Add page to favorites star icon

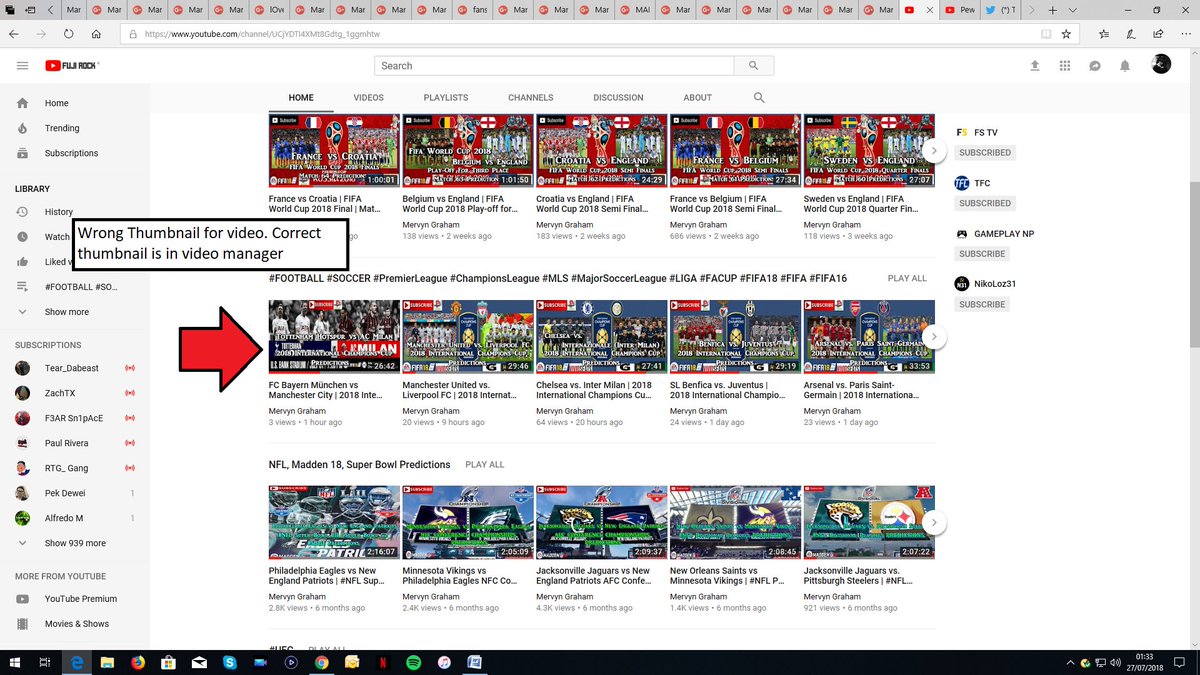(1066, 33)
